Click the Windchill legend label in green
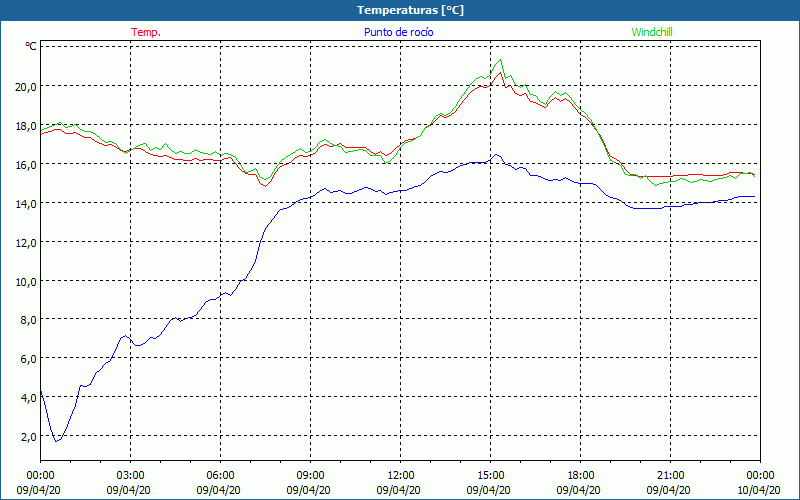 [652, 32]
